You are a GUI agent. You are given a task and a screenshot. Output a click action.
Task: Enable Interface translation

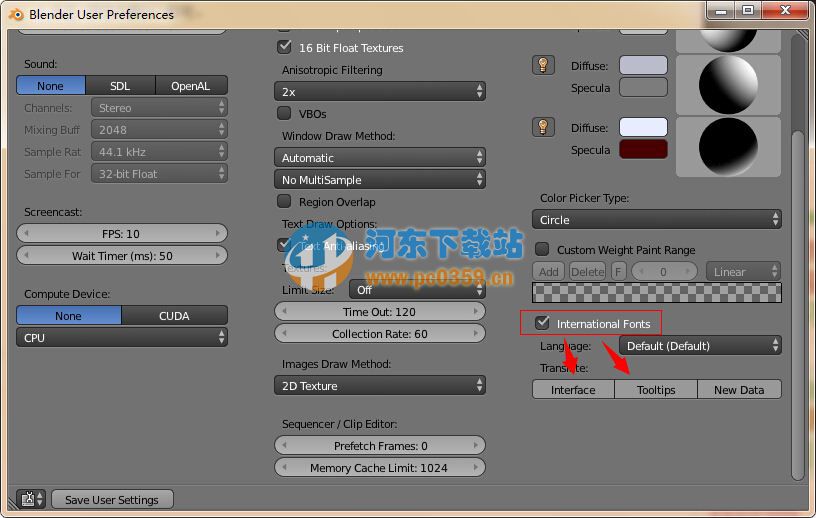pos(573,389)
